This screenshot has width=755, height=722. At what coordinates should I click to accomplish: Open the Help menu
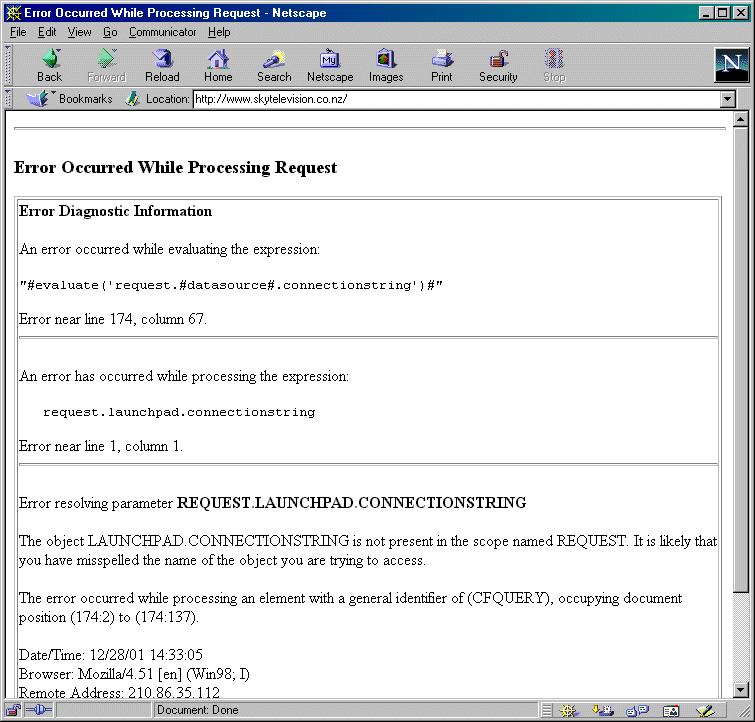tap(219, 32)
